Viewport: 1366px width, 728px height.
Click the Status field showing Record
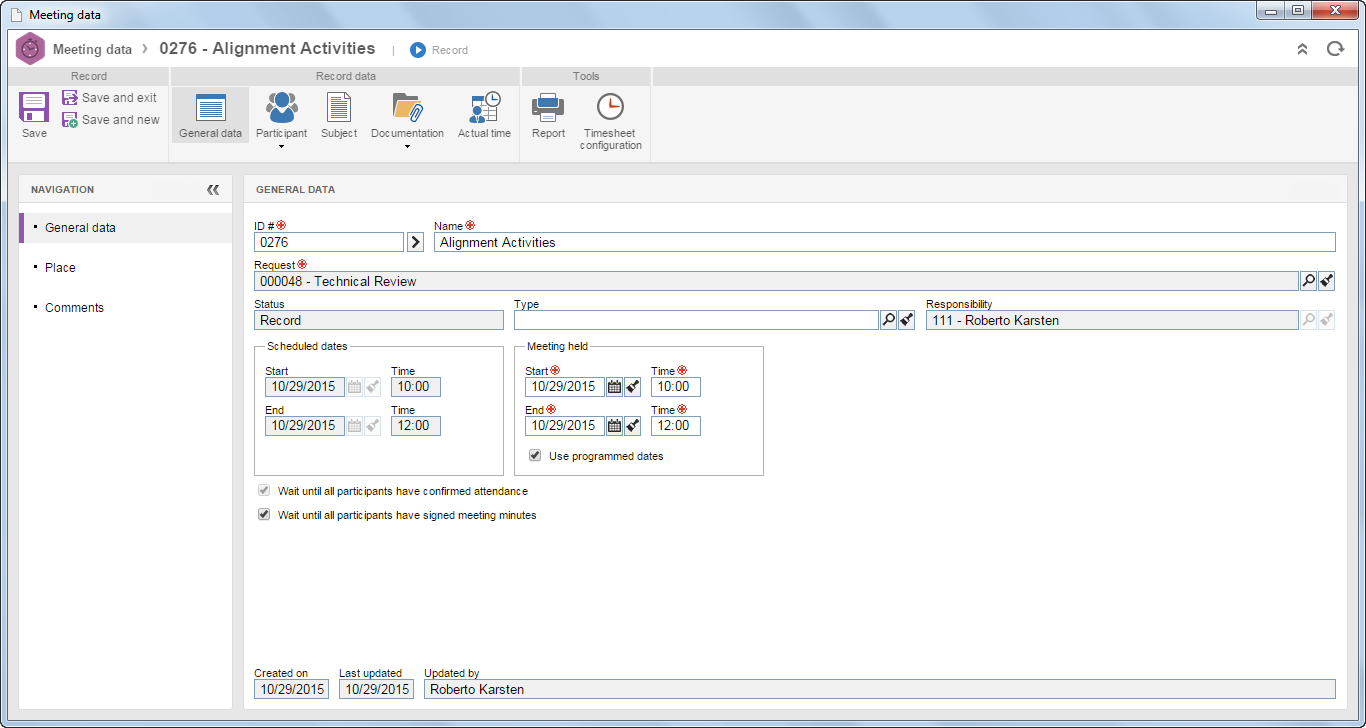[379, 320]
